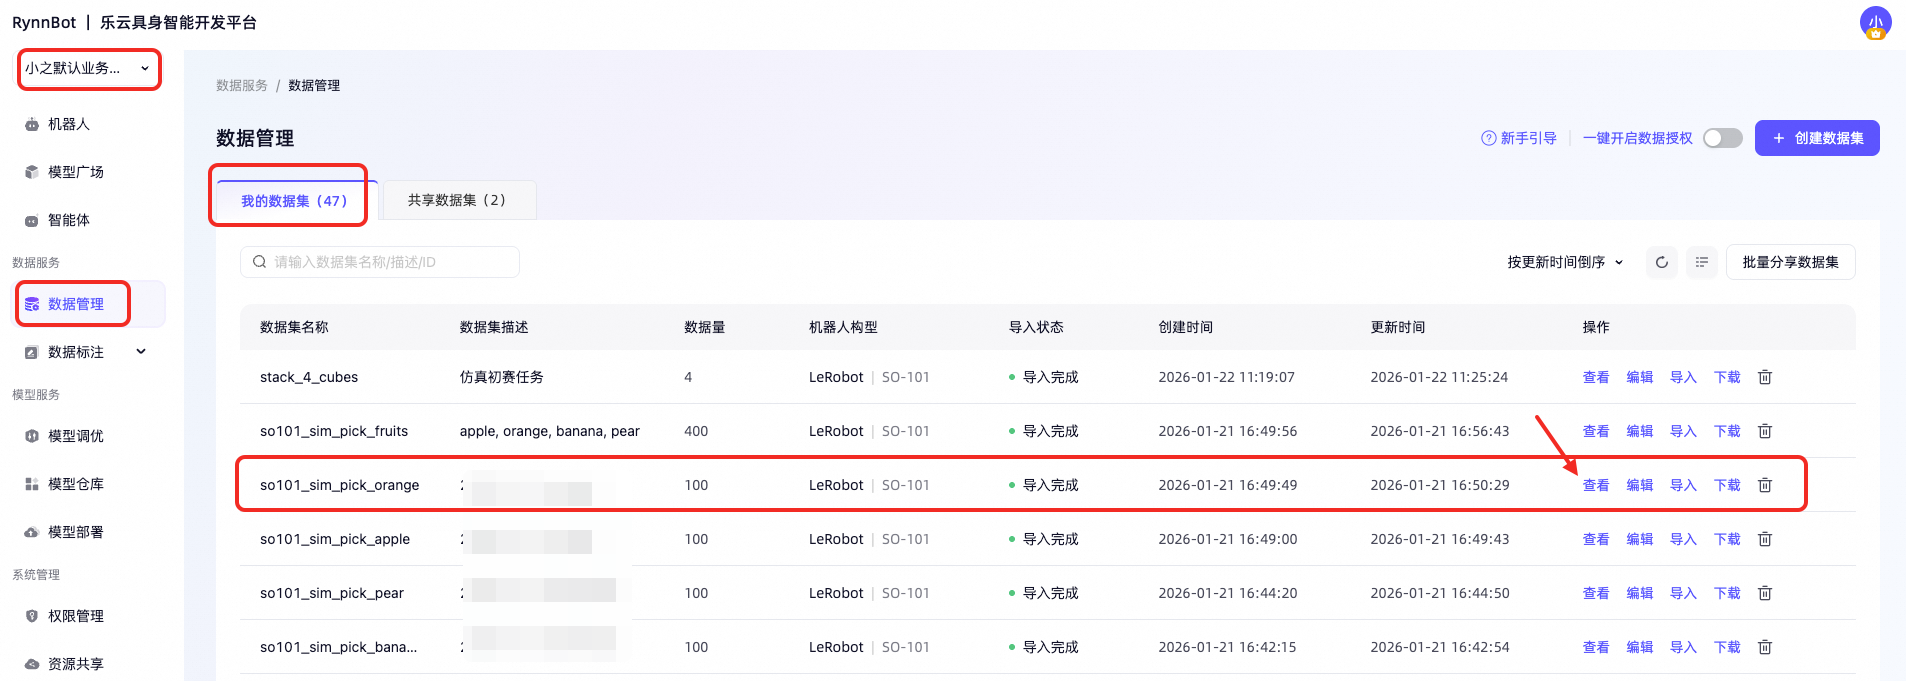Click 下载 for so101_sim_pick_fruits
This screenshot has width=1906, height=681.
tap(1727, 431)
